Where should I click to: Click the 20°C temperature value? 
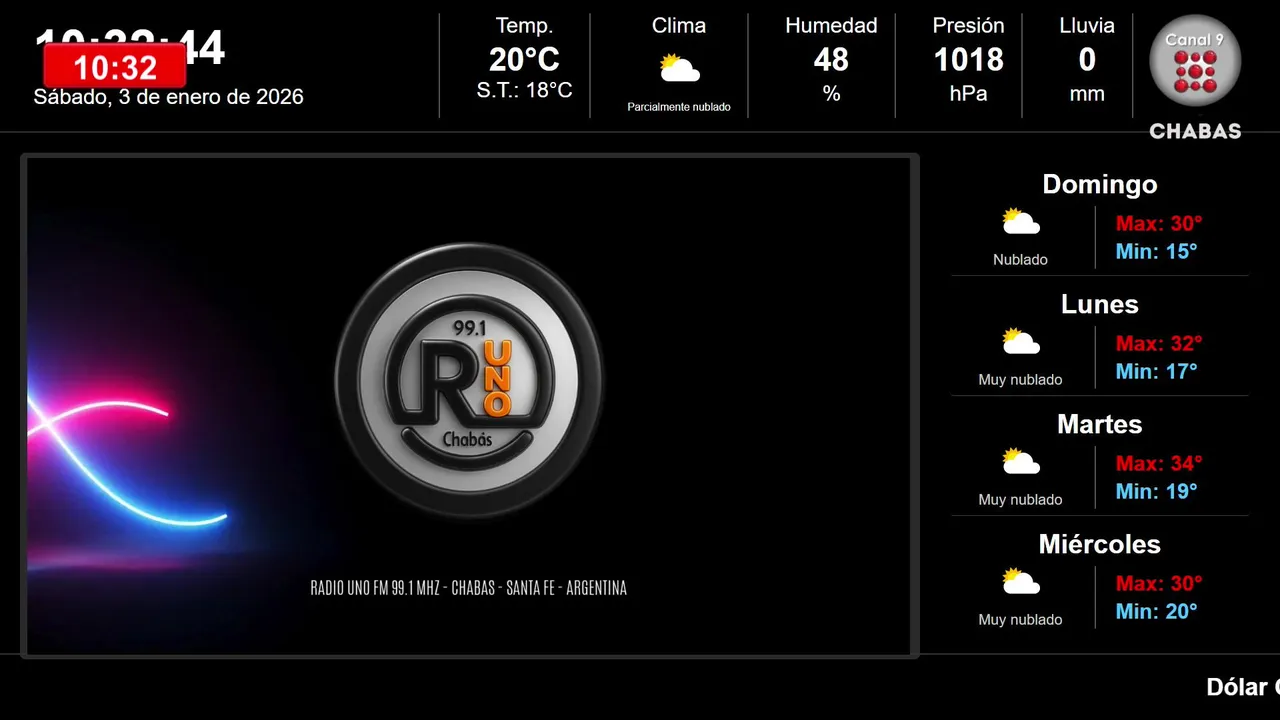[x=524, y=60]
